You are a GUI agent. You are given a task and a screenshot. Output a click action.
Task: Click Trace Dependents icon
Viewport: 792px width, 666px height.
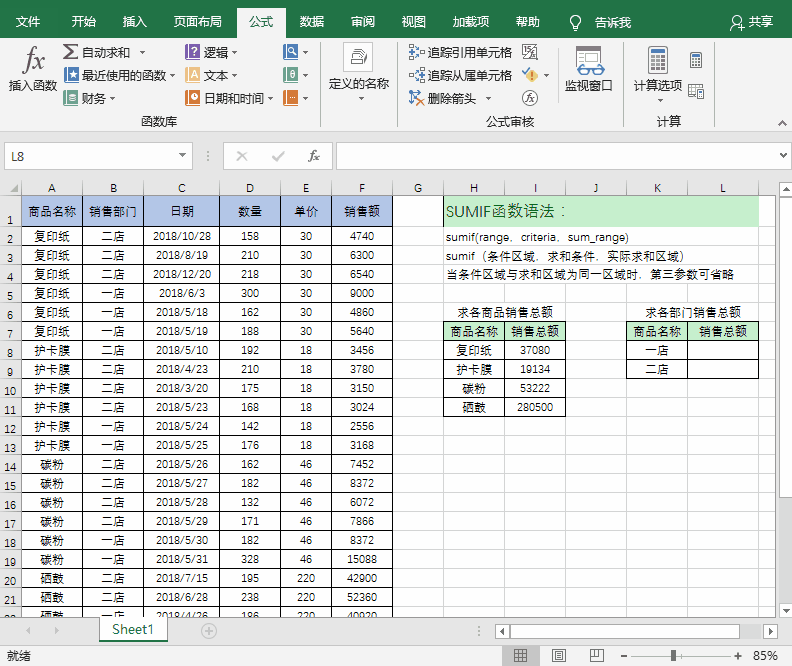417,75
